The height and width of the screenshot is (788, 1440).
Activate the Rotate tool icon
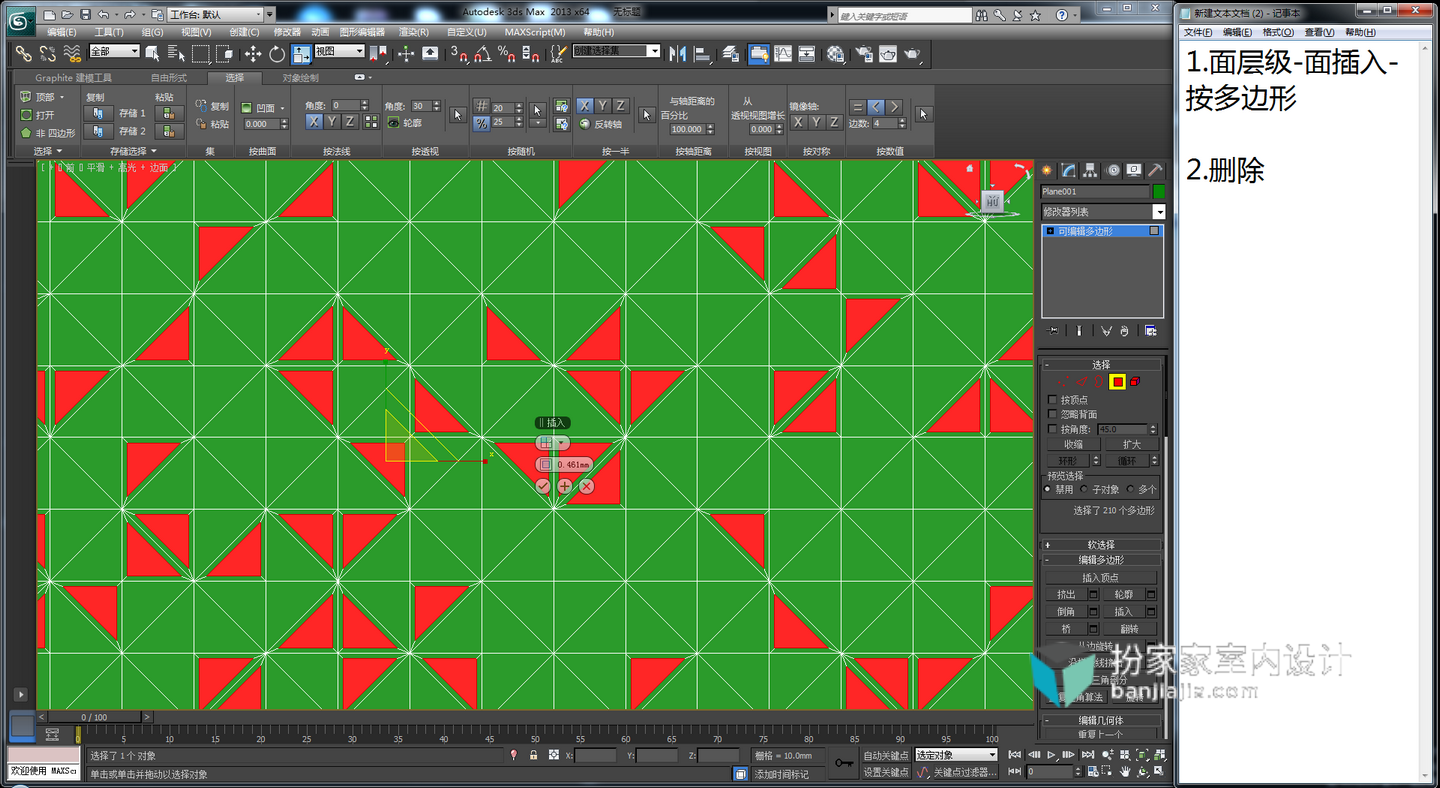coord(276,54)
